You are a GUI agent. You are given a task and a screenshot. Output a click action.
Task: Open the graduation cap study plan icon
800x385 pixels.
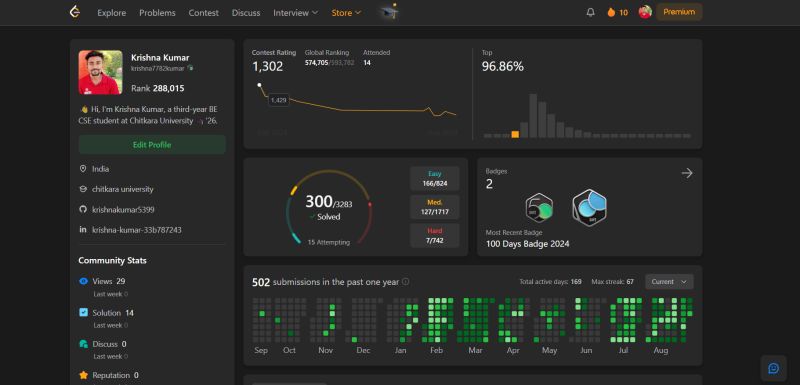[x=390, y=11]
